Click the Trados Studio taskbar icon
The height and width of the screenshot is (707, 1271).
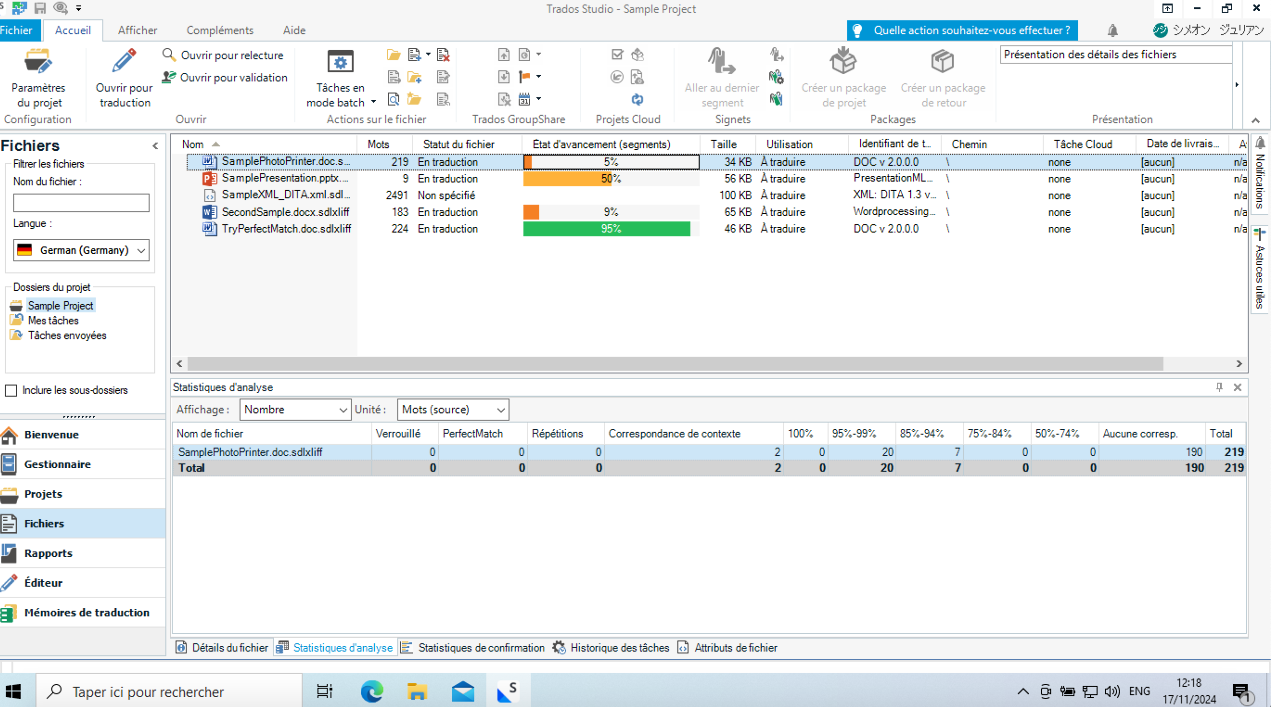(508, 690)
